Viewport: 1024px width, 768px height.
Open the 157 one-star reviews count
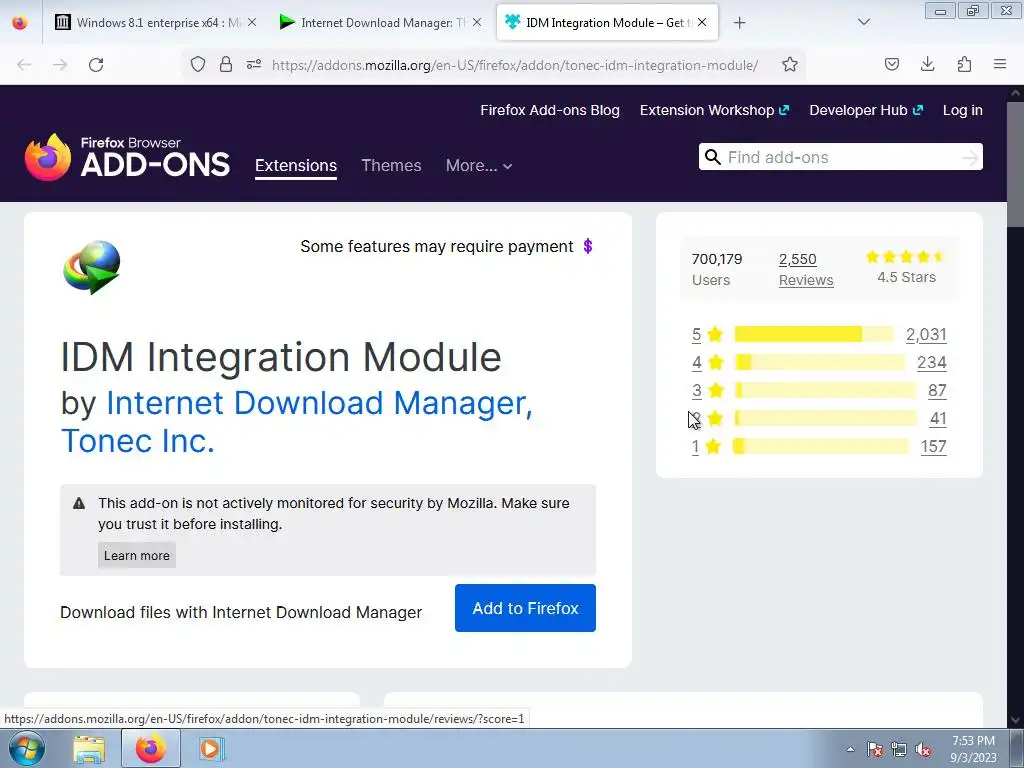point(933,447)
